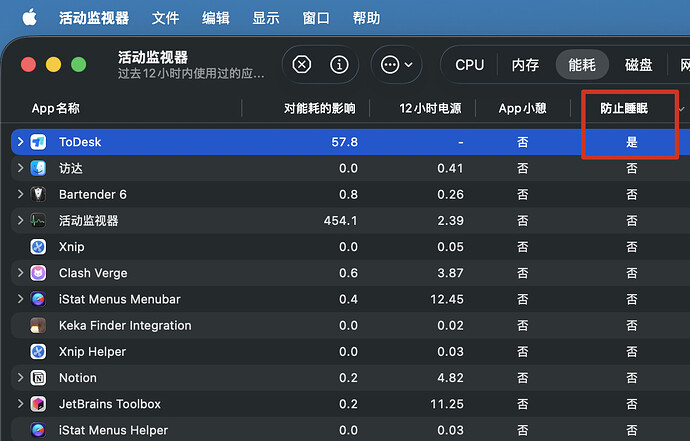Click the 454.1 energy impact value
Viewport: 690px width, 441px height.
(x=341, y=220)
